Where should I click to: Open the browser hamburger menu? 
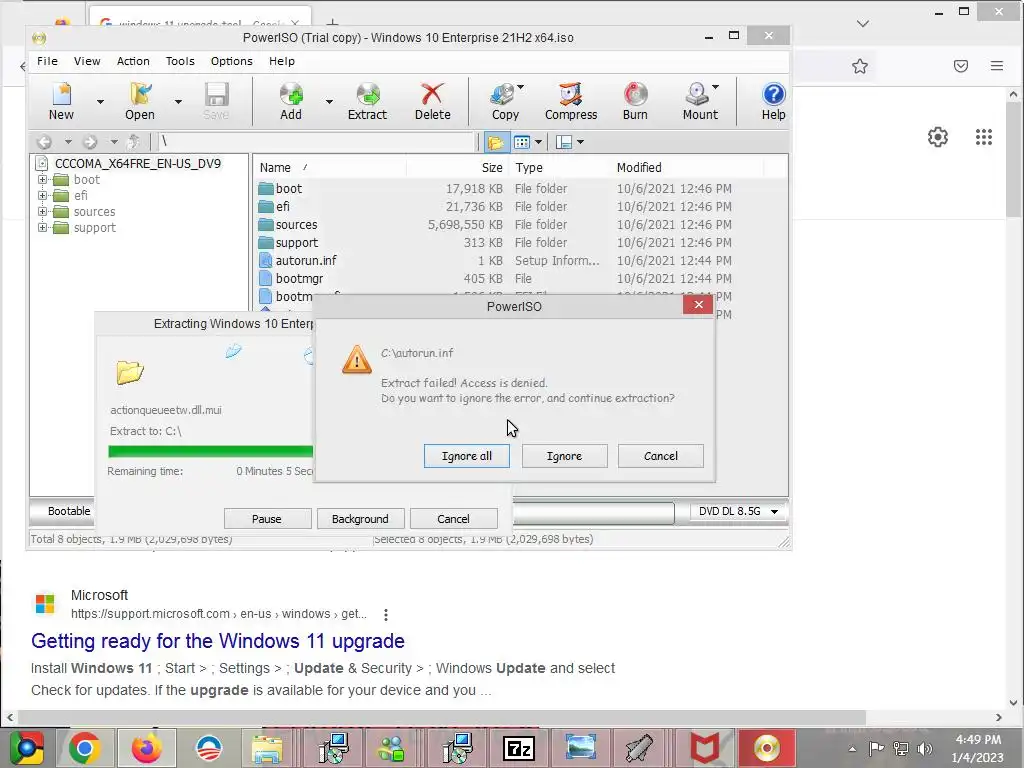coord(997,66)
